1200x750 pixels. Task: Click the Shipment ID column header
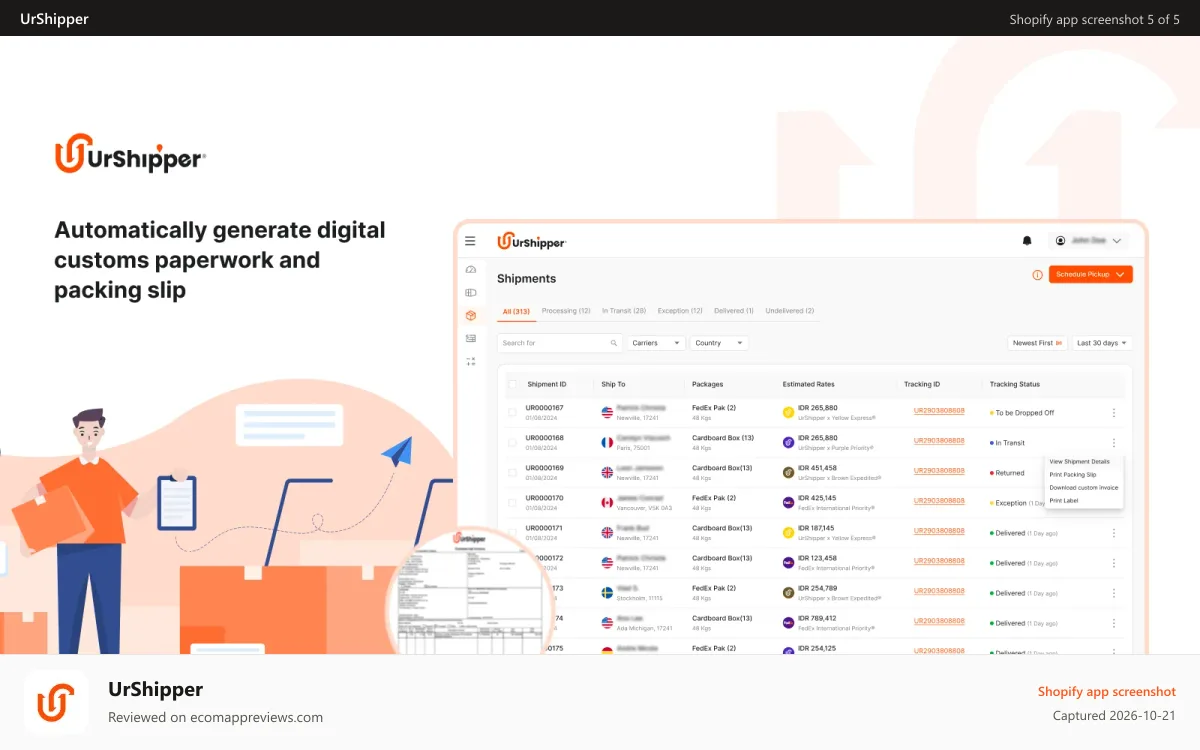547,384
